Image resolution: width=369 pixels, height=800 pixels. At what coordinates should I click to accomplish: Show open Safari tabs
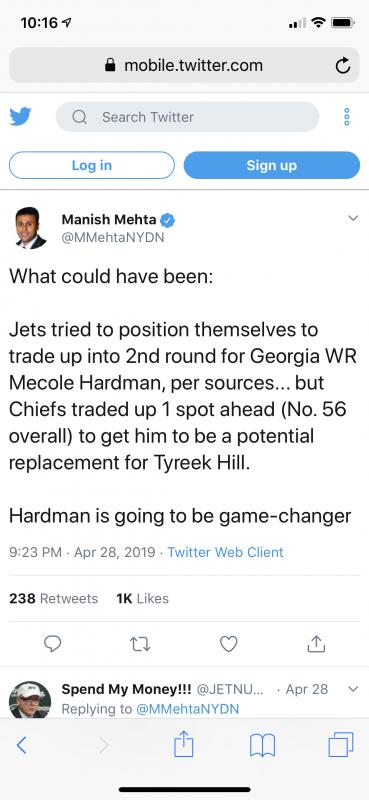340,745
